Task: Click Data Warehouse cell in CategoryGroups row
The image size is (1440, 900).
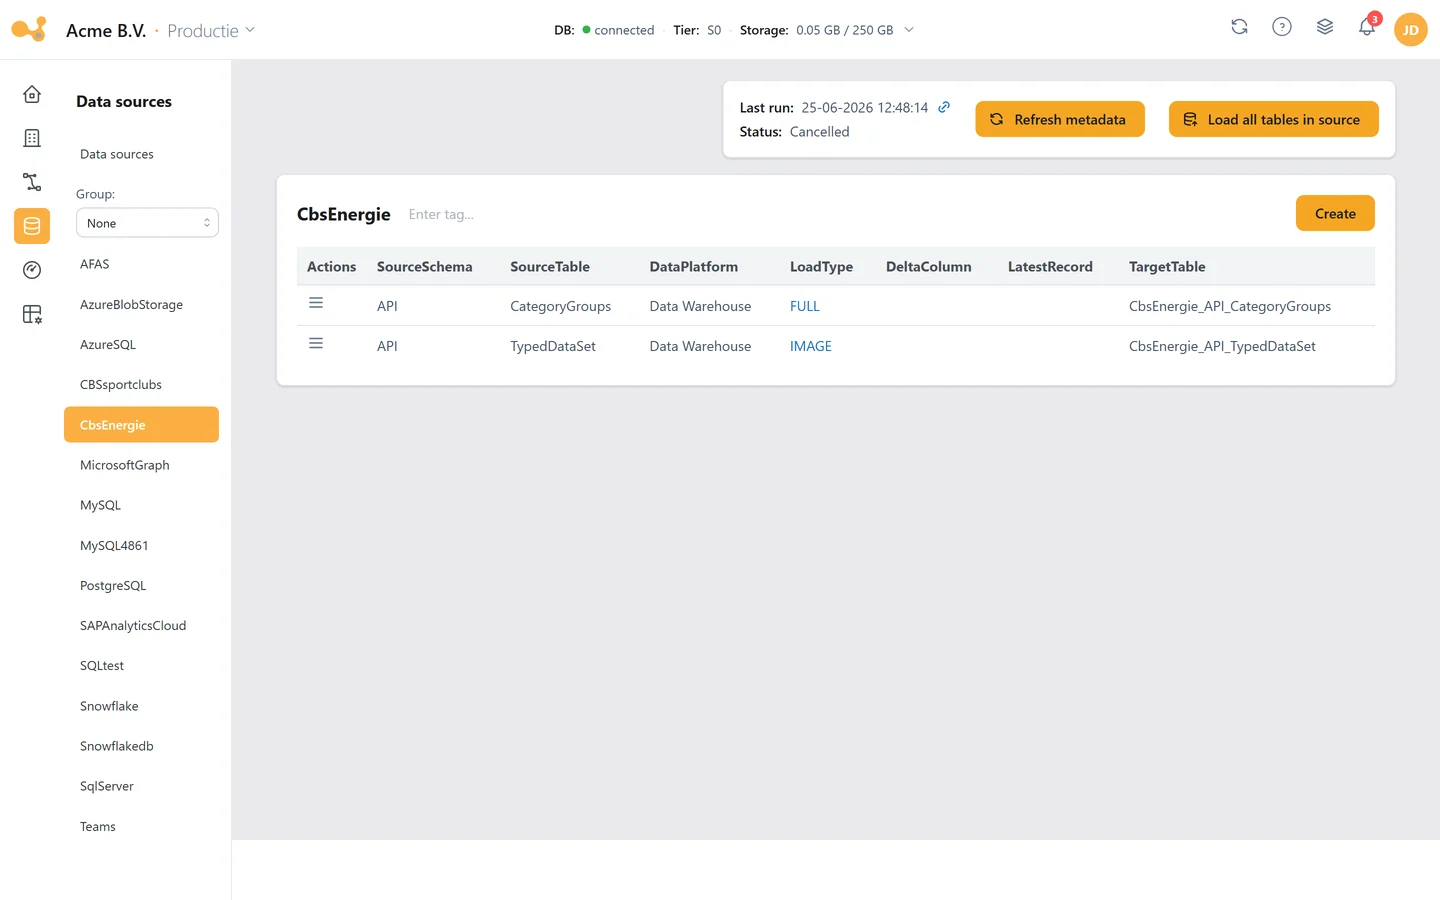Action: tap(700, 306)
